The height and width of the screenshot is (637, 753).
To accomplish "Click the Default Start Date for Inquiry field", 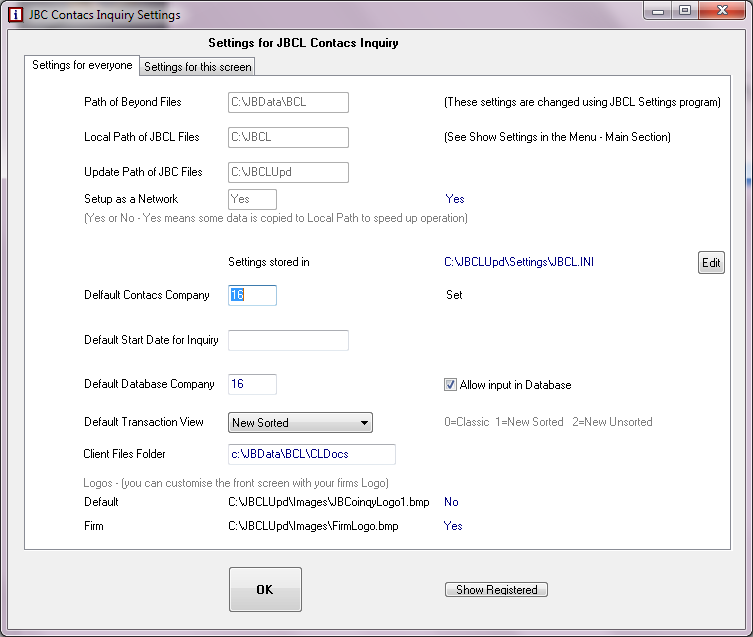I will pos(288,341).
